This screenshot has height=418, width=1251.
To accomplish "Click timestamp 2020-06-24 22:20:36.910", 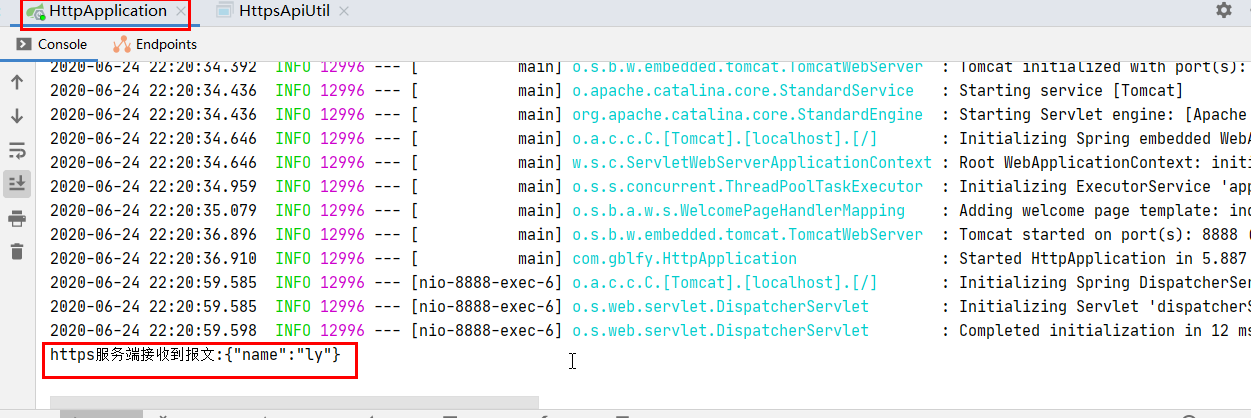I will [153, 259].
